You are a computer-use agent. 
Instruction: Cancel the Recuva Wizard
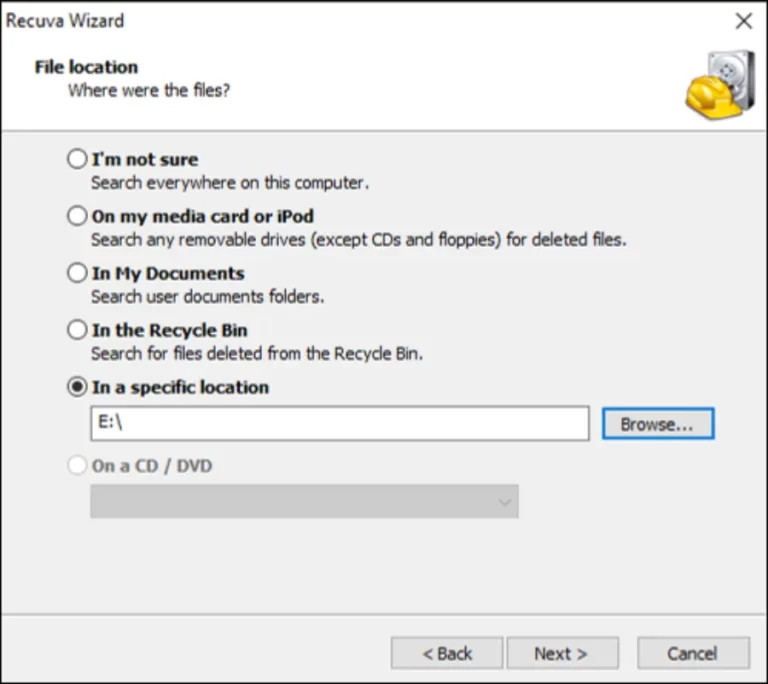coord(693,653)
